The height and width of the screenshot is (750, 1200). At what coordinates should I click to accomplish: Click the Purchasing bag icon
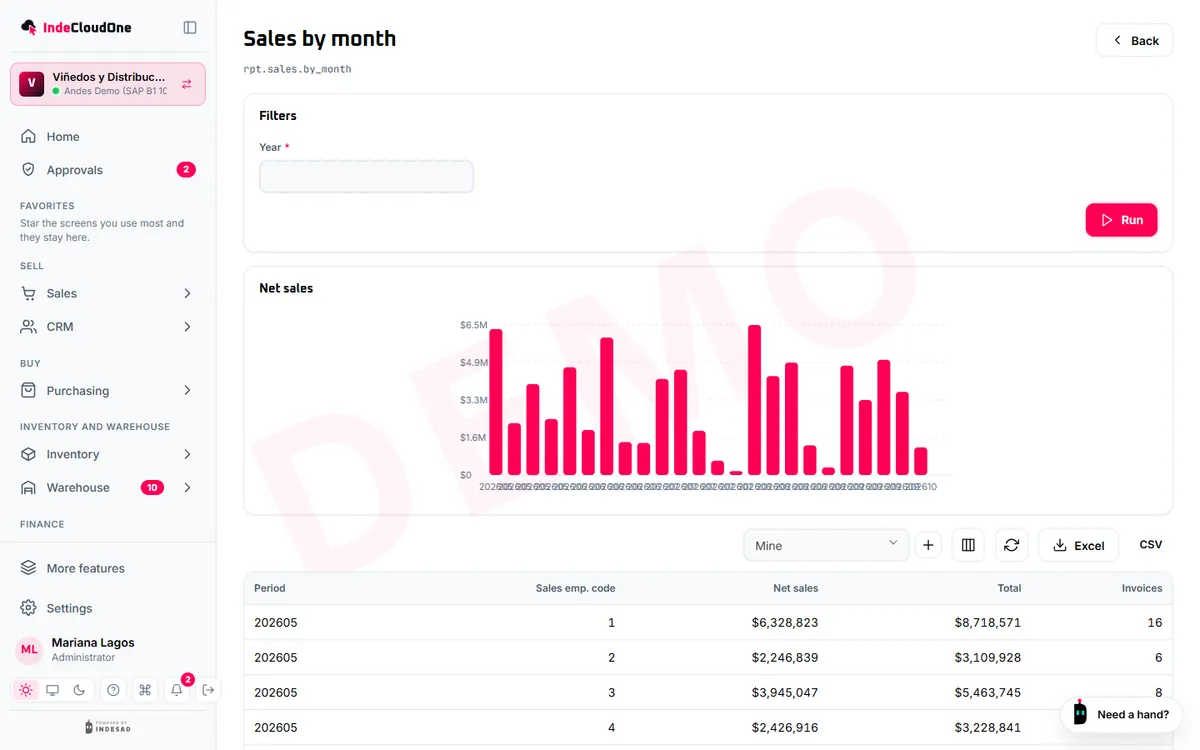[x=28, y=391]
